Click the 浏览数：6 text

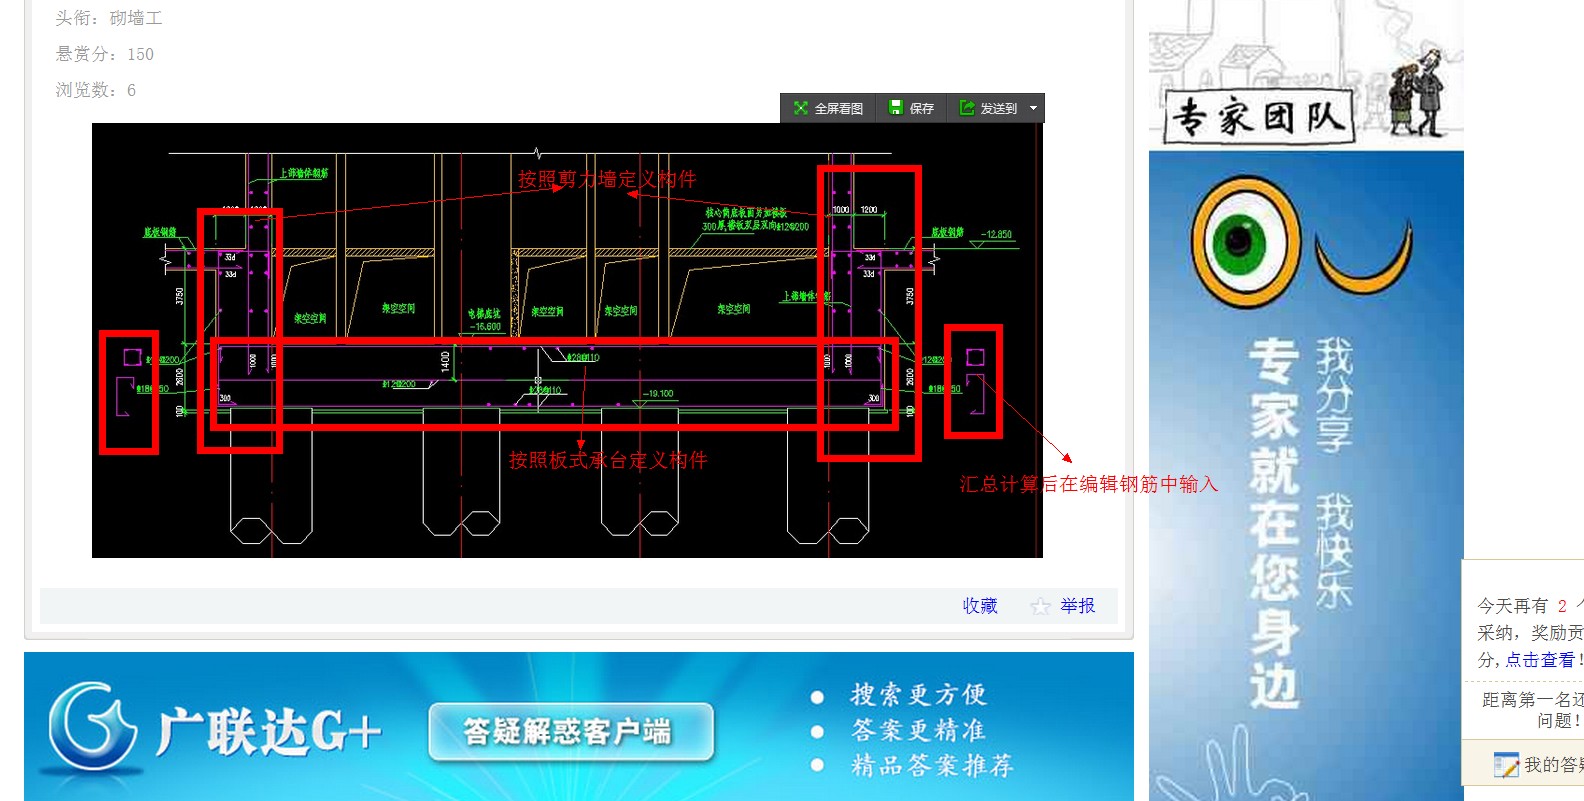tap(96, 90)
